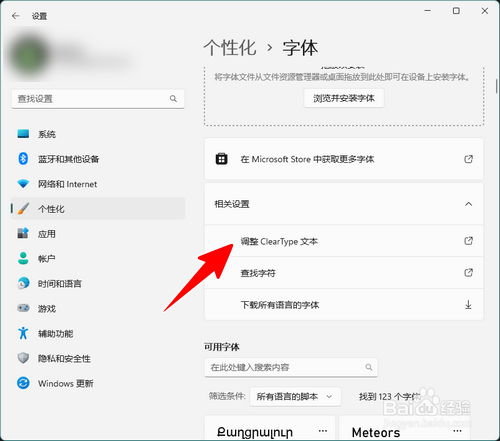Screen dimensions: 500x441
Task: Focus the 在此处键入搜索内容 font search field
Action: coord(291,367)
